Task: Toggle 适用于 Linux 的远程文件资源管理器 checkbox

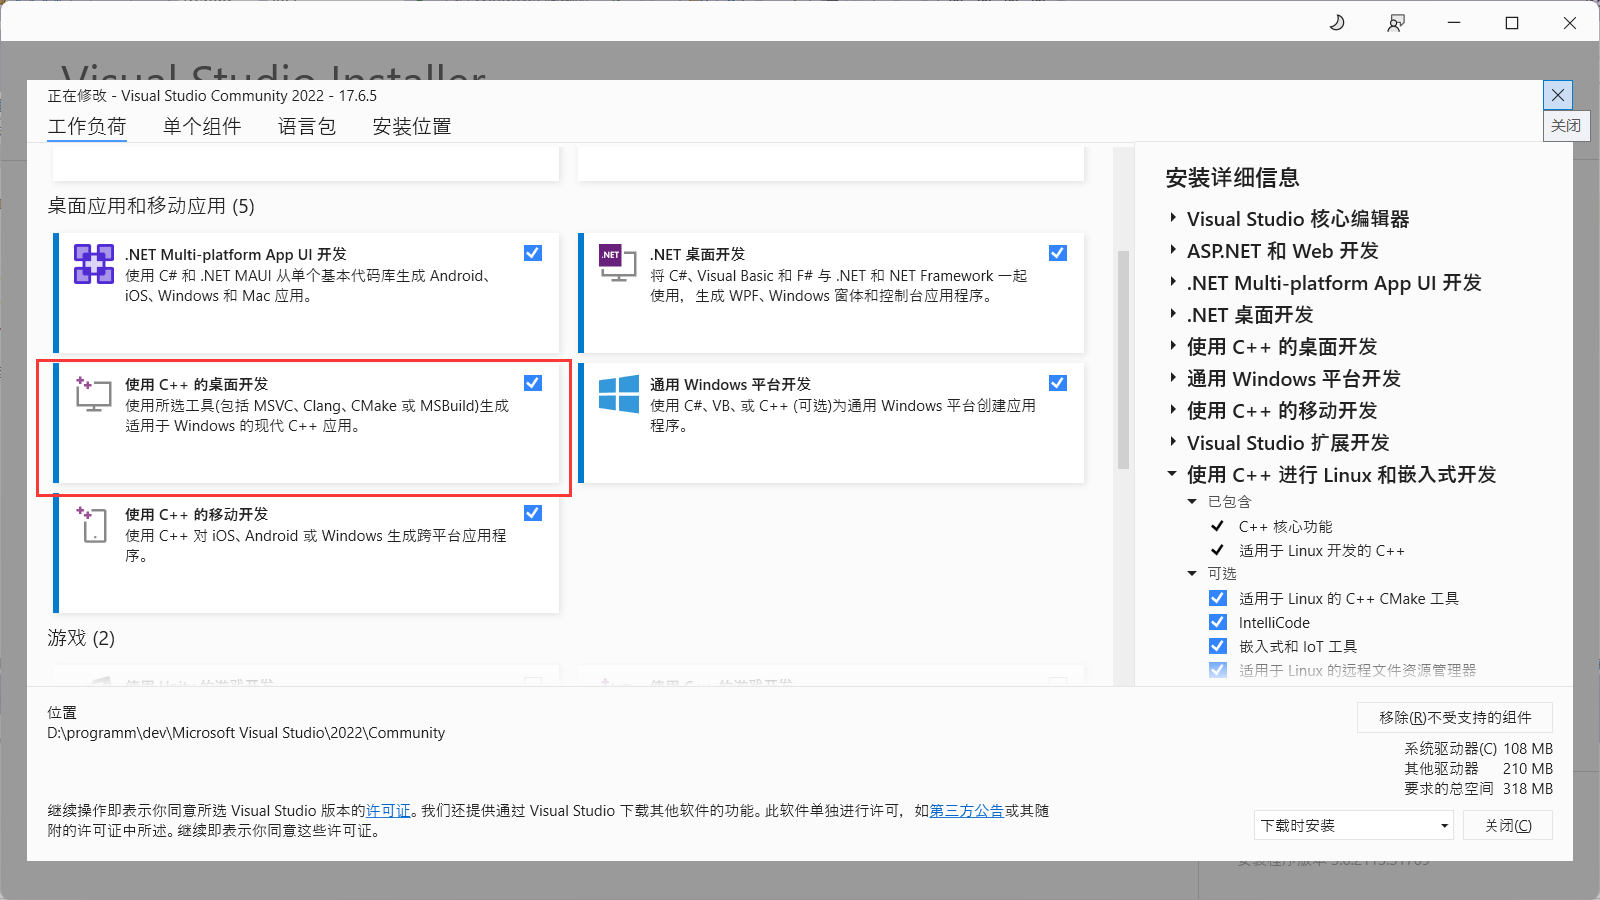Action: [x=1218, y=670]
